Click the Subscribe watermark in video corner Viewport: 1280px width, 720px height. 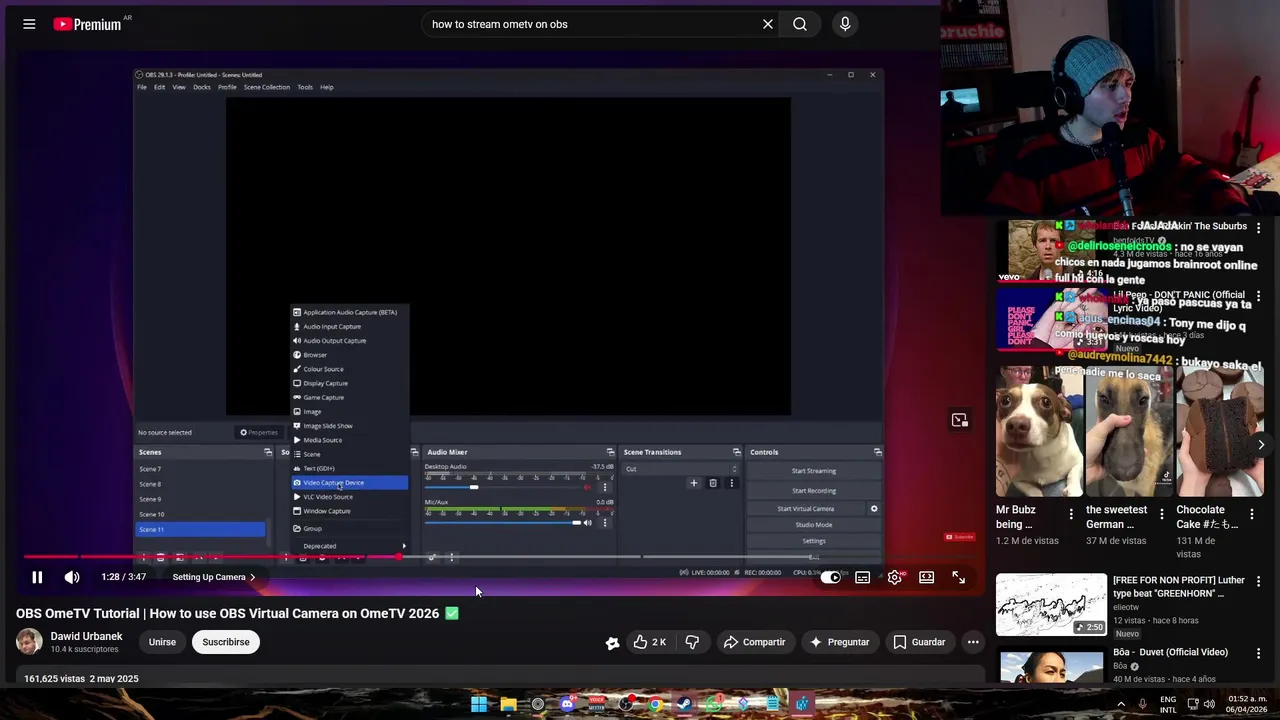[x=960, y=537]
